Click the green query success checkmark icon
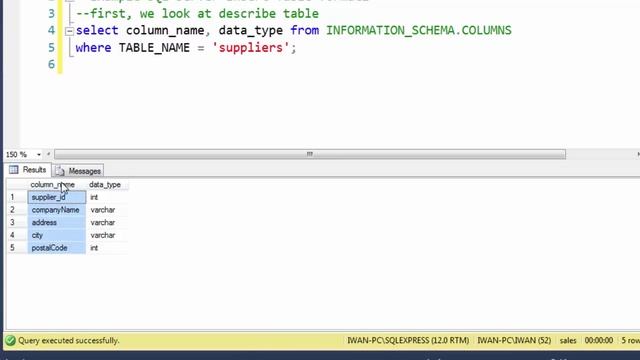 coord(11,340)
